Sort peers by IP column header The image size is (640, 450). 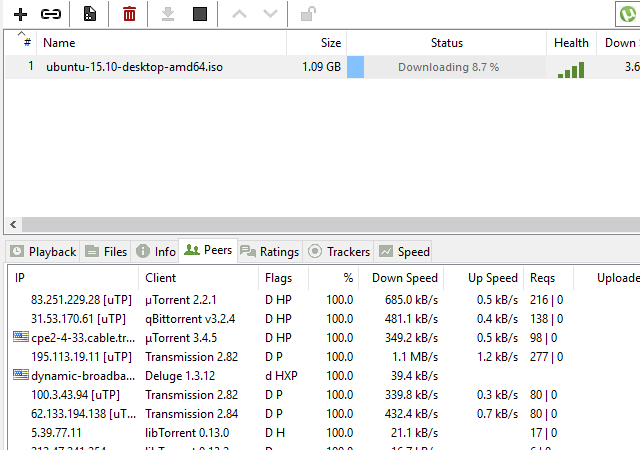(x=73, y=278)
